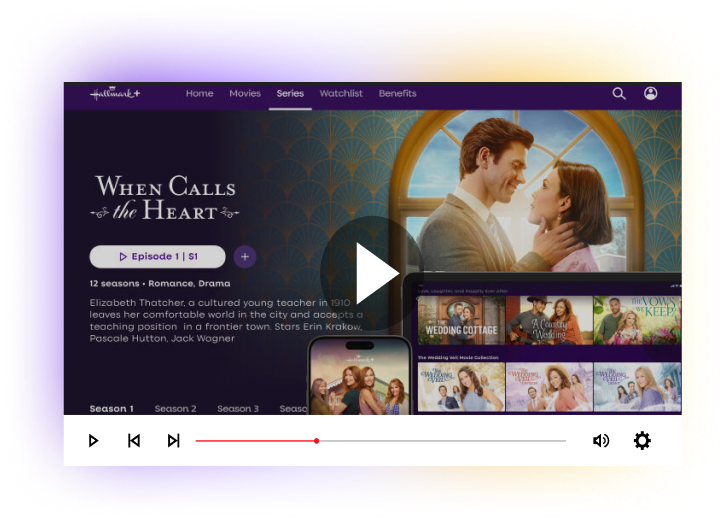Go to the Home tab
727x522 pixels.
(x=199, y=93)
